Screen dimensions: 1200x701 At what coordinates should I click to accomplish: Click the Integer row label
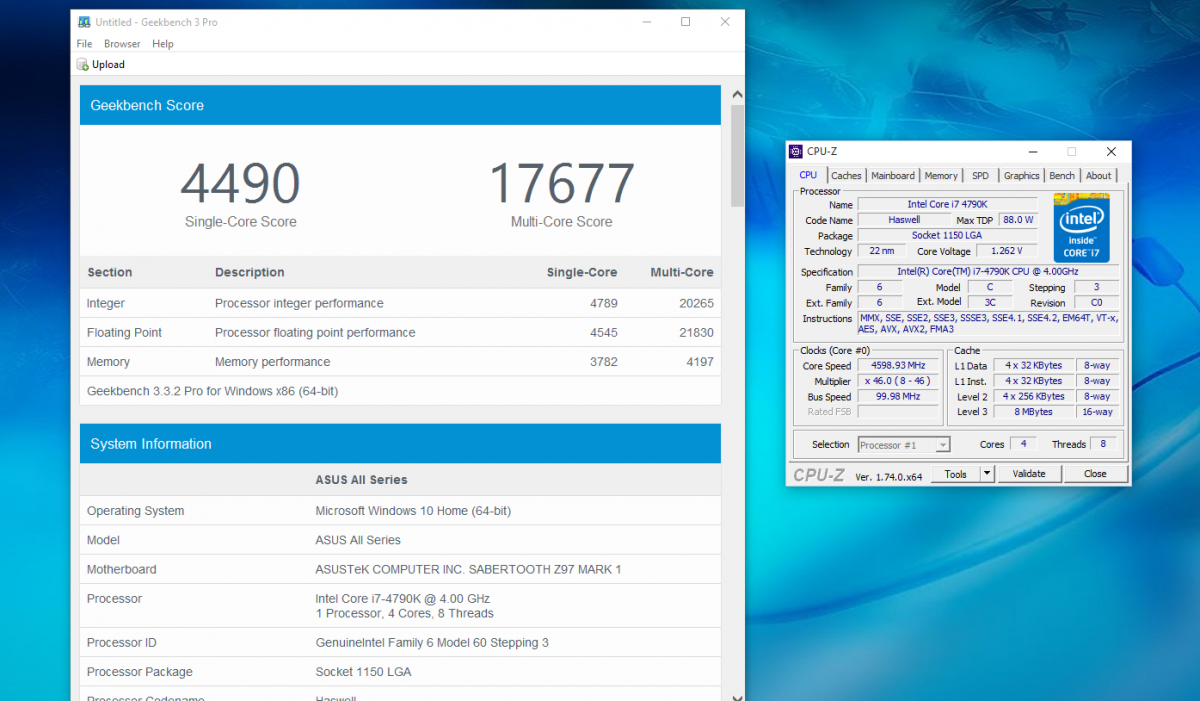(106, 304)
